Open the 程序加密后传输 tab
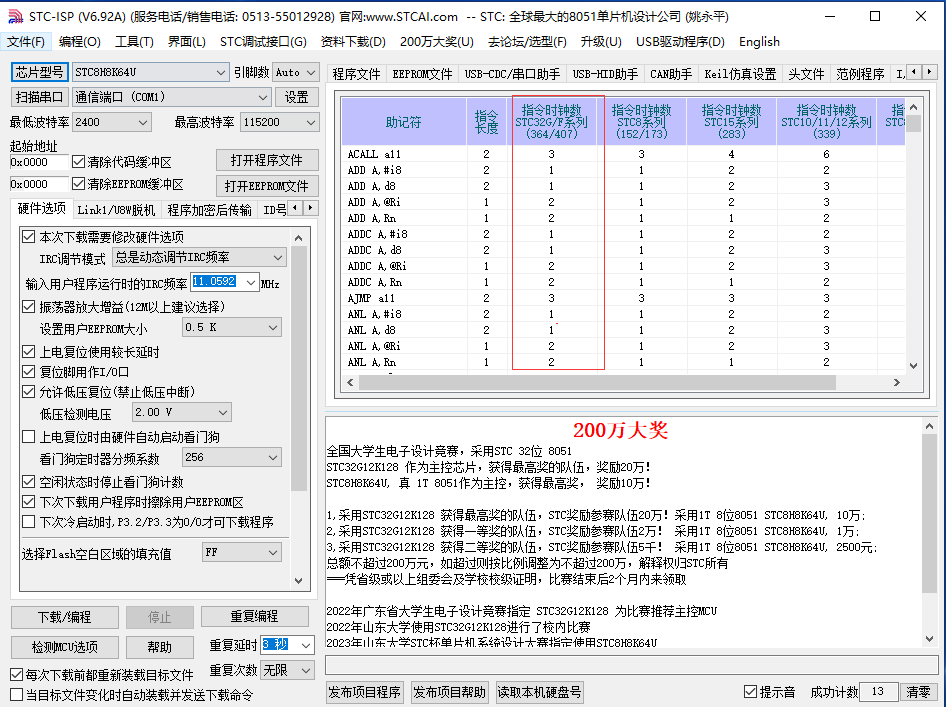This screenshot has width=946, height=707. (209, 210)
